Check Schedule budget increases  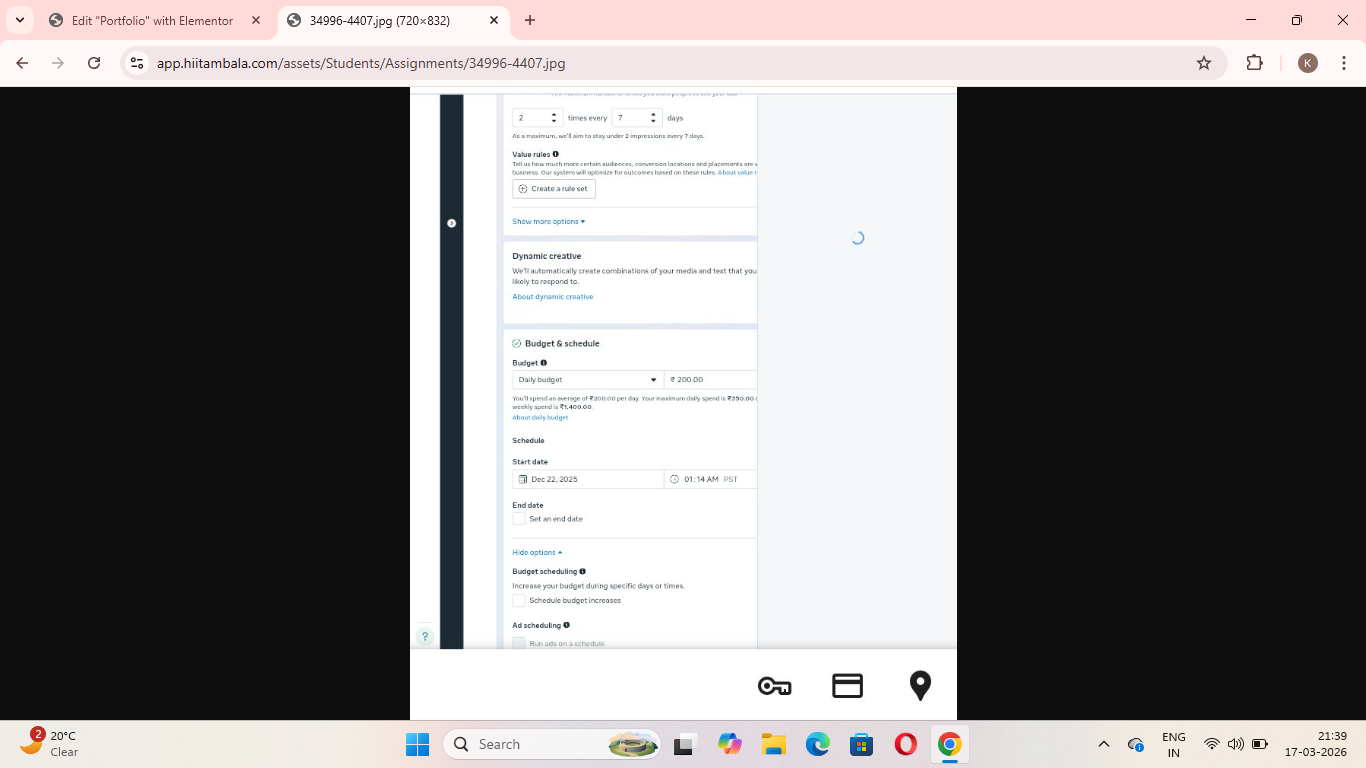[519, 600]
